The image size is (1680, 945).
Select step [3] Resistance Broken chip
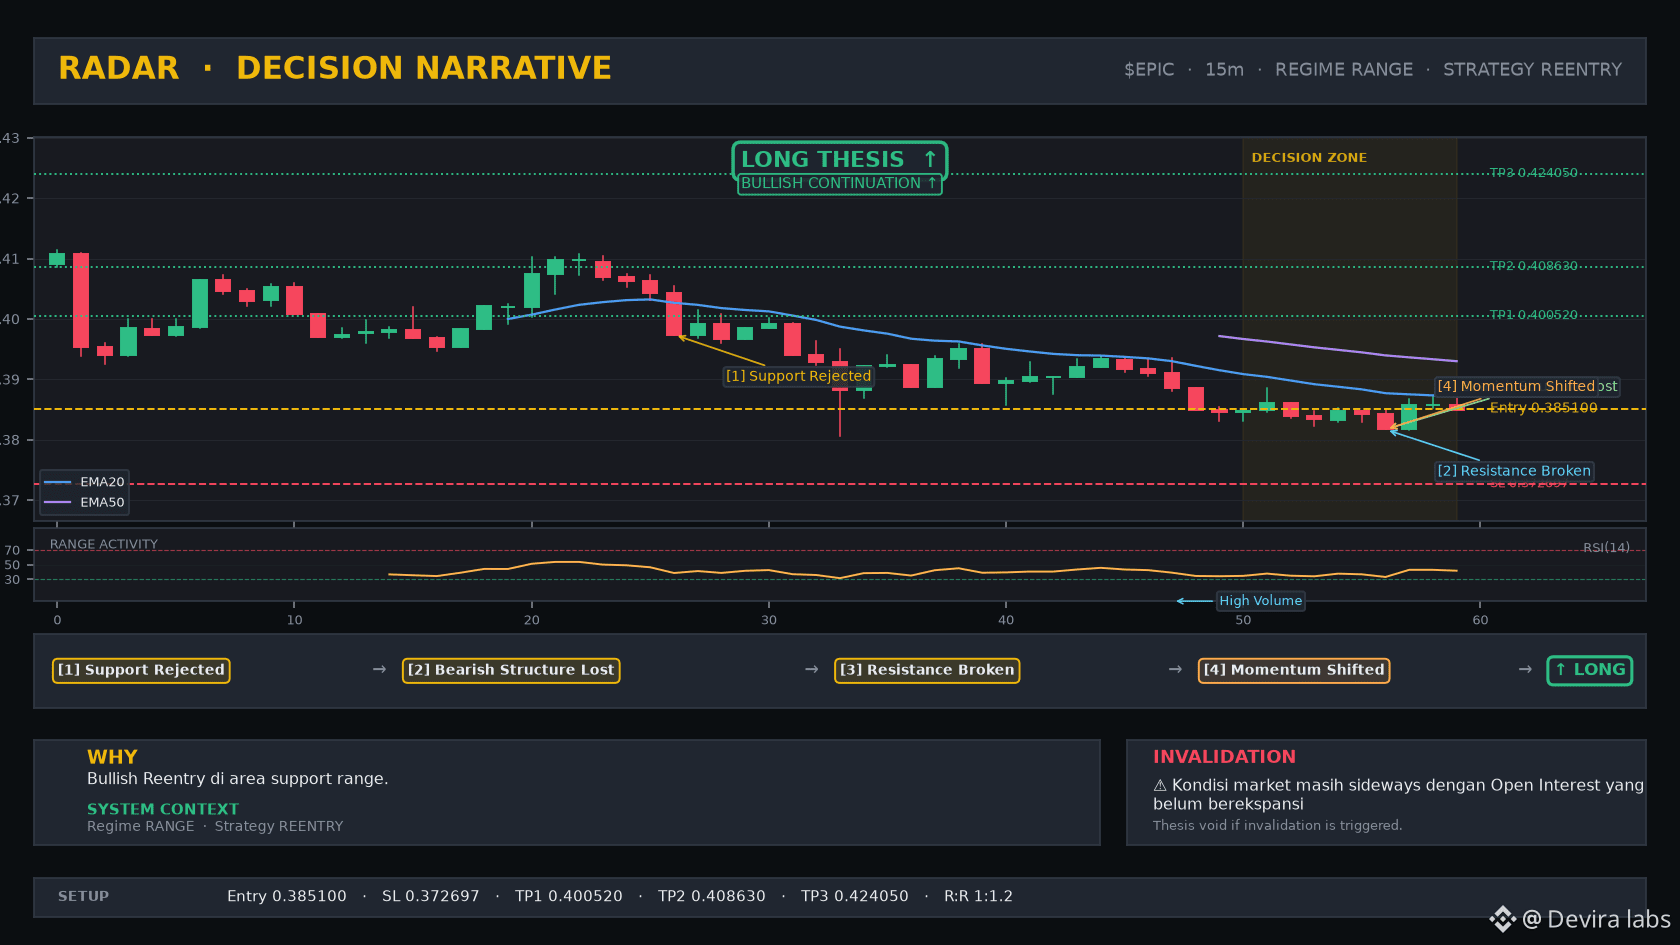[927, 670]
